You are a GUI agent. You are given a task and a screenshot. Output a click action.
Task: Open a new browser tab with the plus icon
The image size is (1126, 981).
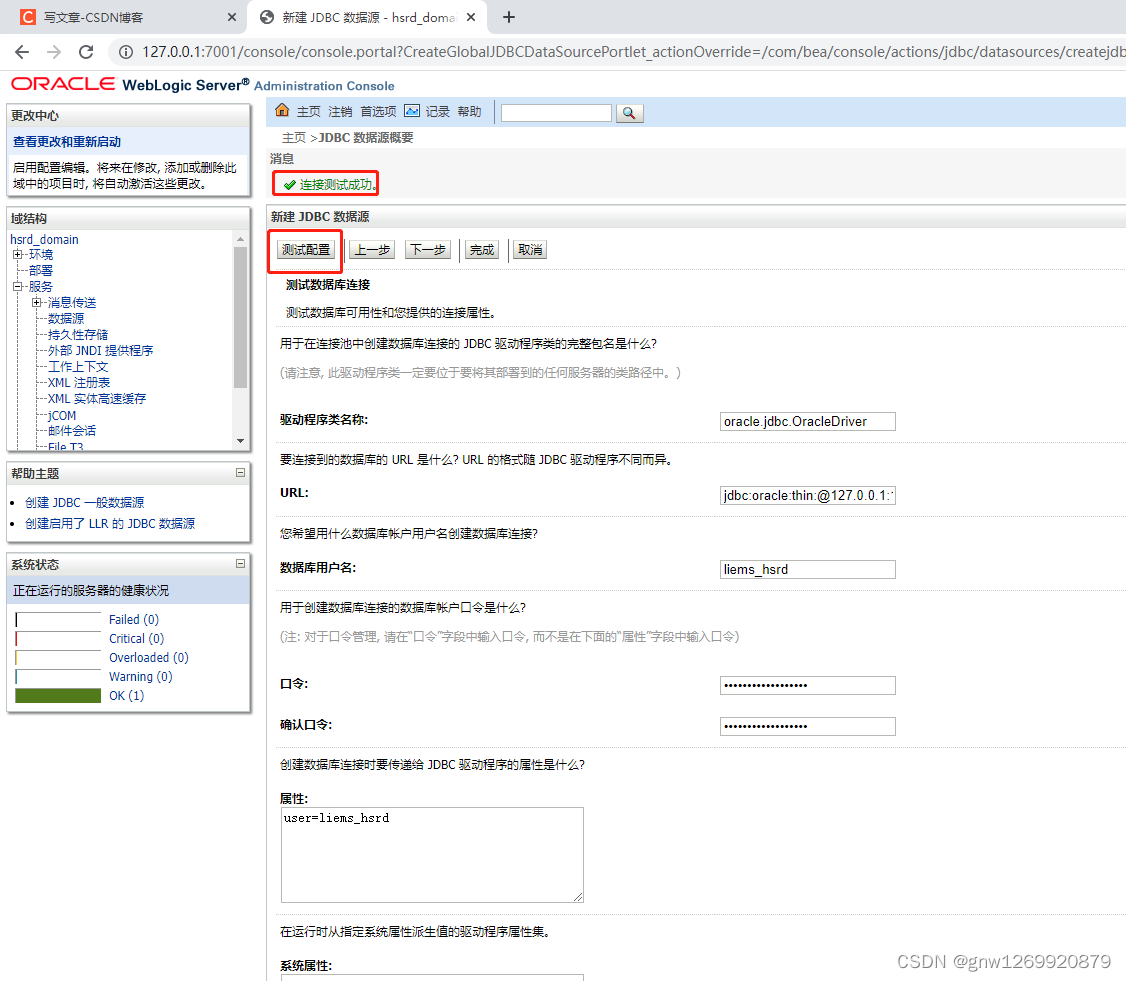[x=510, y=17]
